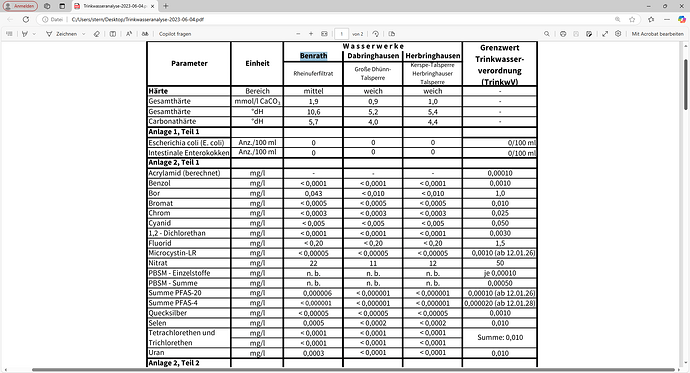The height and width of the screenshot is (373, 690).
Task: Select the Trinkwasseranalyse-2023-06-04 tab
Action: (x=114, y=6)
